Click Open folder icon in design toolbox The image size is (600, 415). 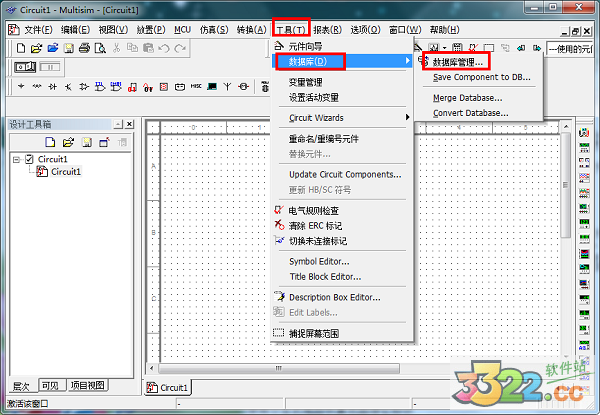tap(68, 142)
